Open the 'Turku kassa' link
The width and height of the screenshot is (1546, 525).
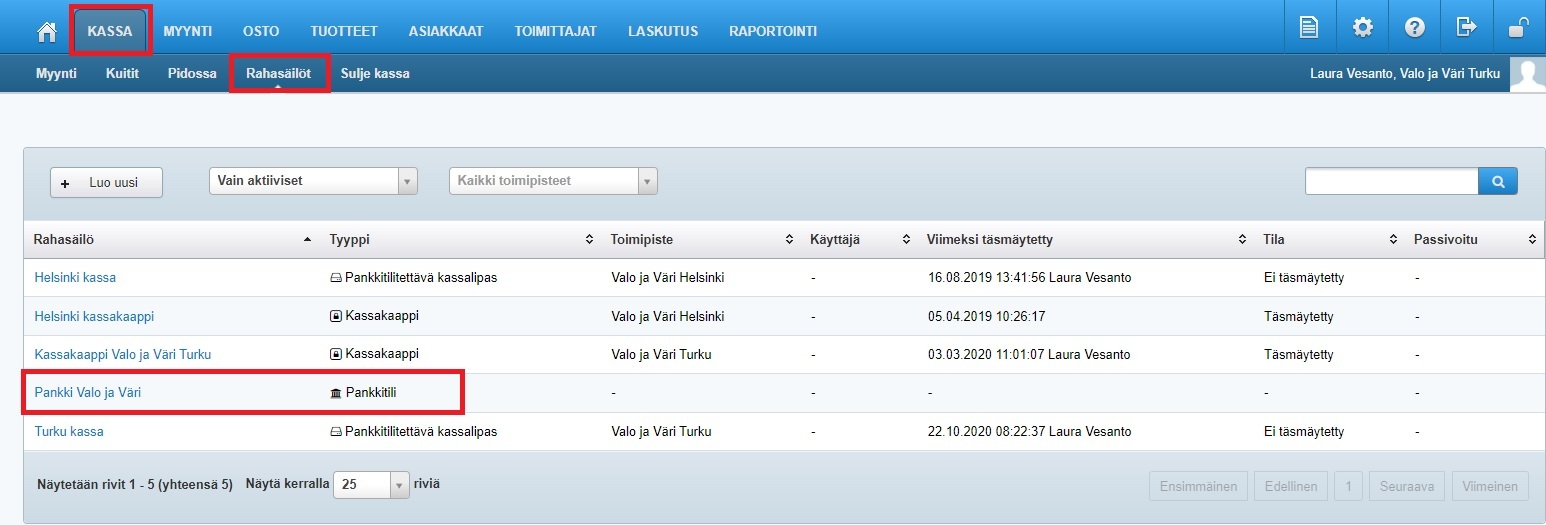point(69,432)
